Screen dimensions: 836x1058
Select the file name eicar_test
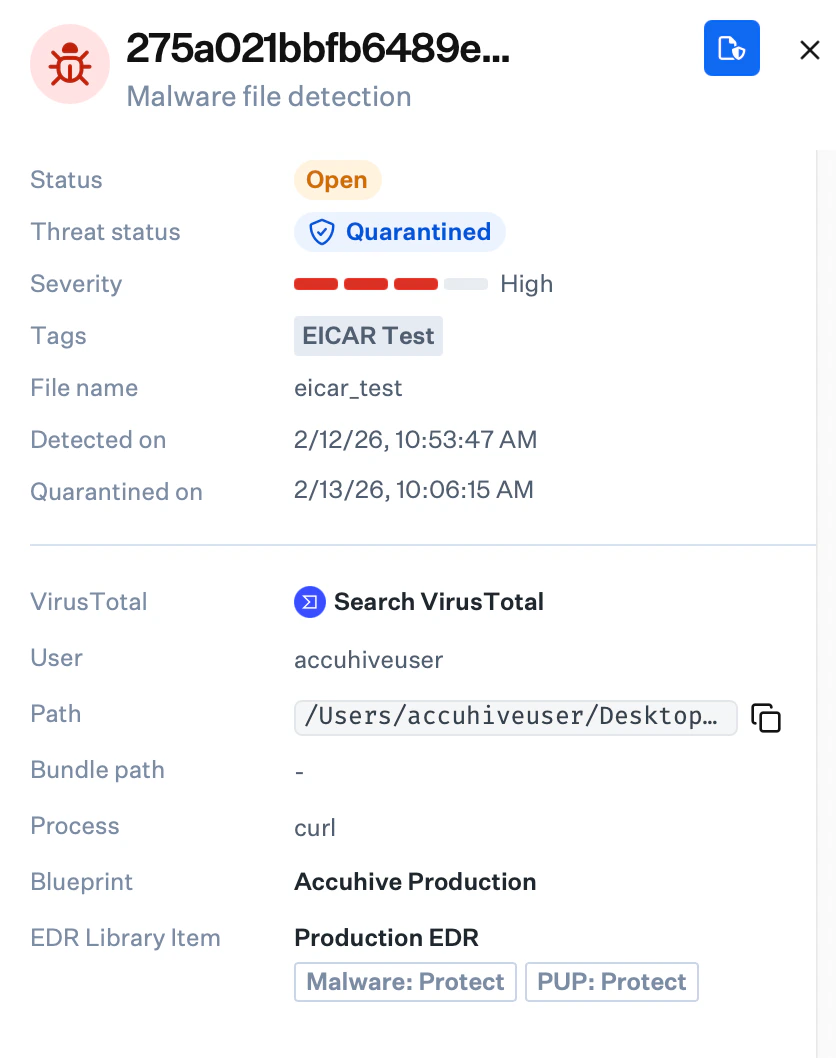point(347,388)
